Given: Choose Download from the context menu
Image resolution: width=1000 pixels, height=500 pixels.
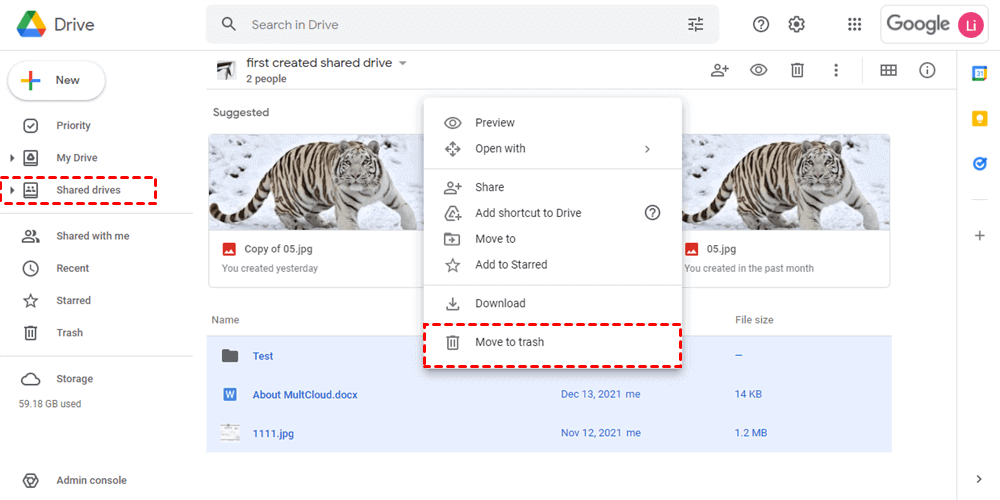Looking at the screenshot, I should 500,303.
